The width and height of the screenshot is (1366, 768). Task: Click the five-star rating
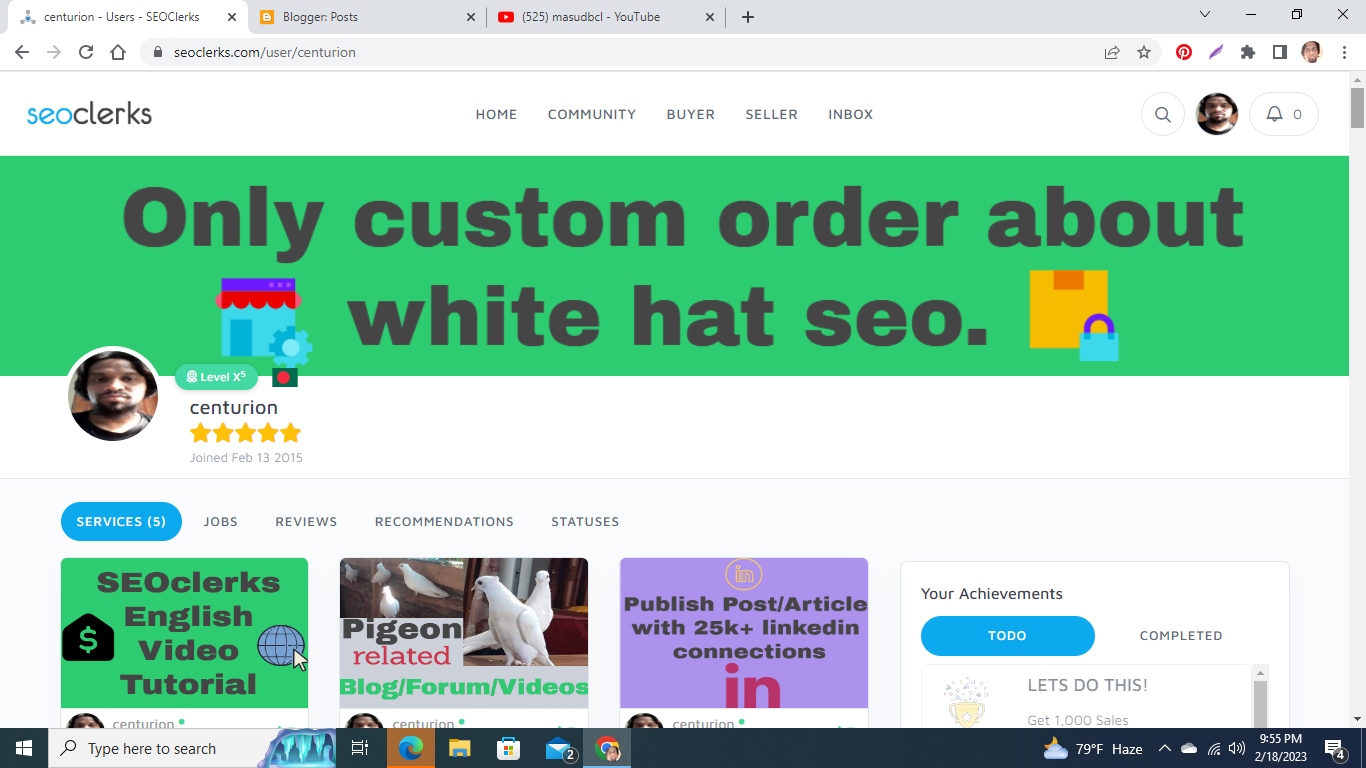click(x=245, y=433)
